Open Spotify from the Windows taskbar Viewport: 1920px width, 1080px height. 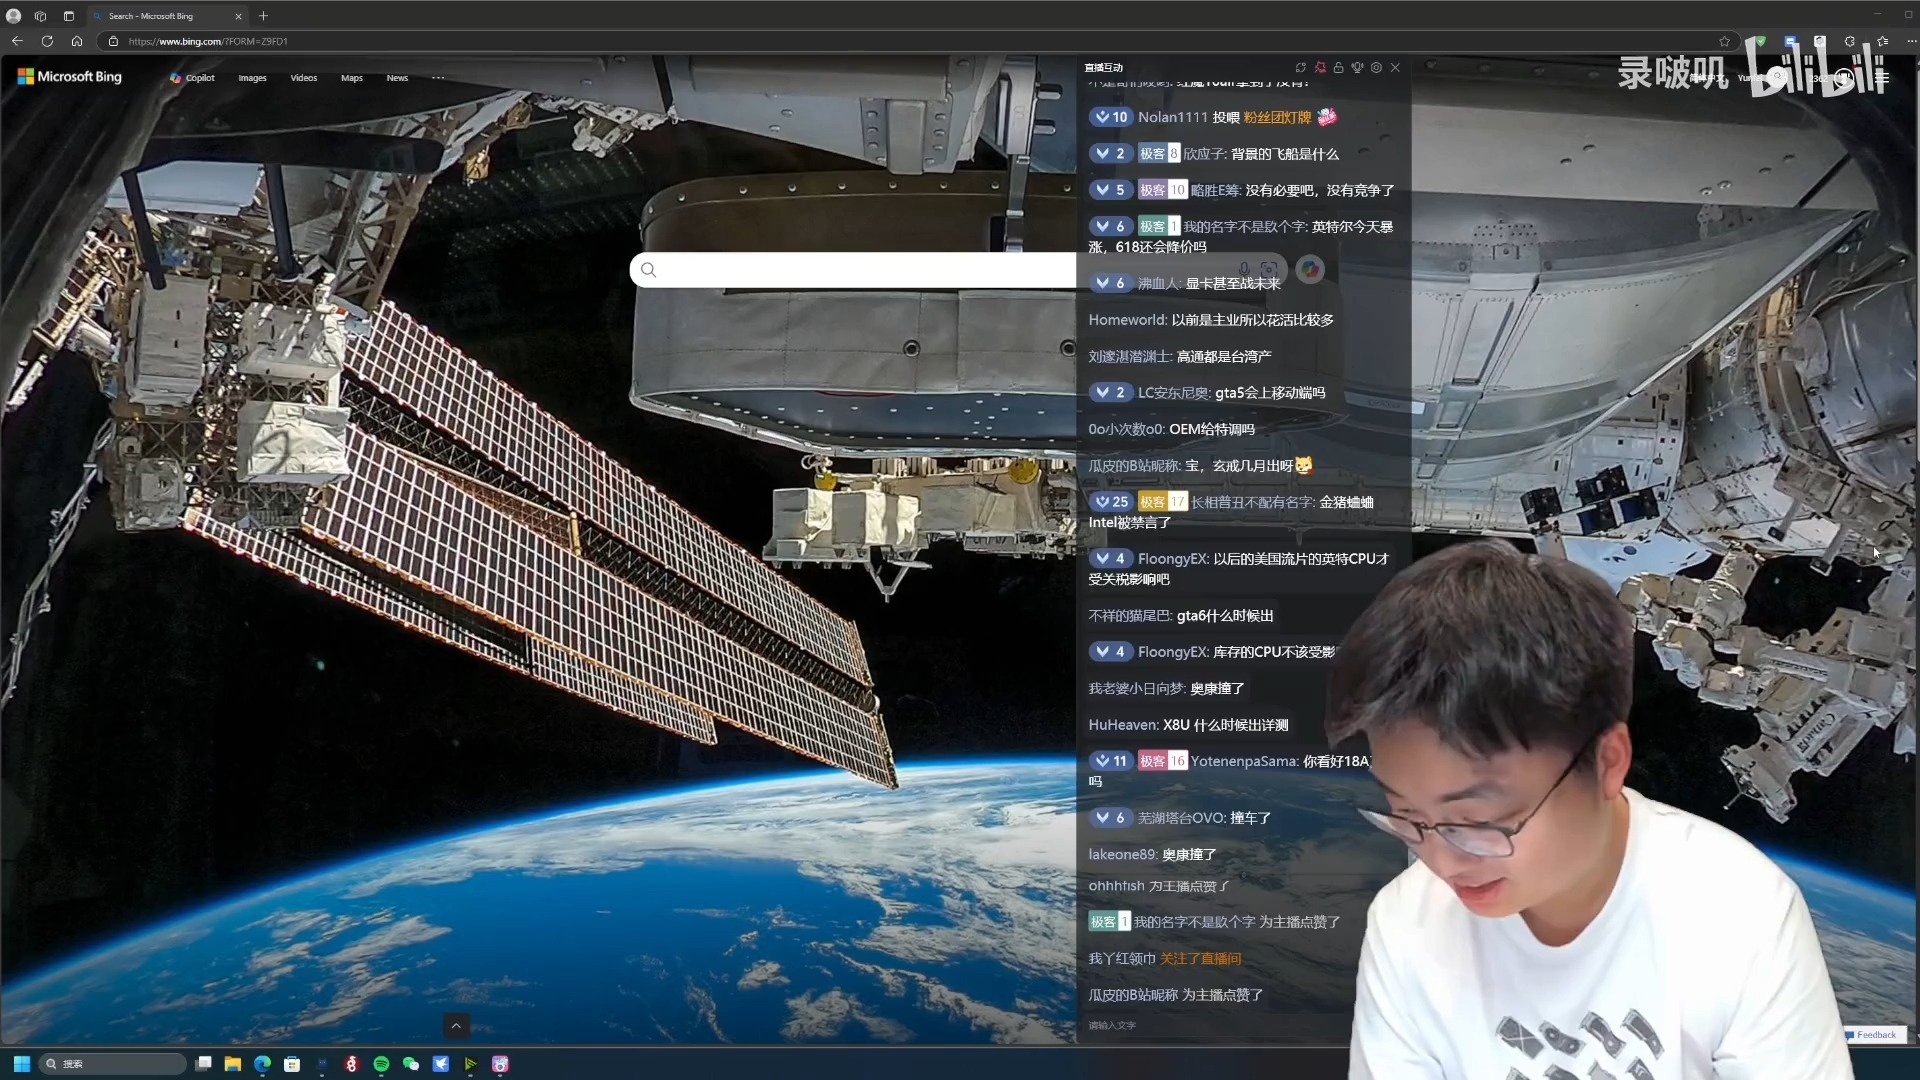[381, 1064]
